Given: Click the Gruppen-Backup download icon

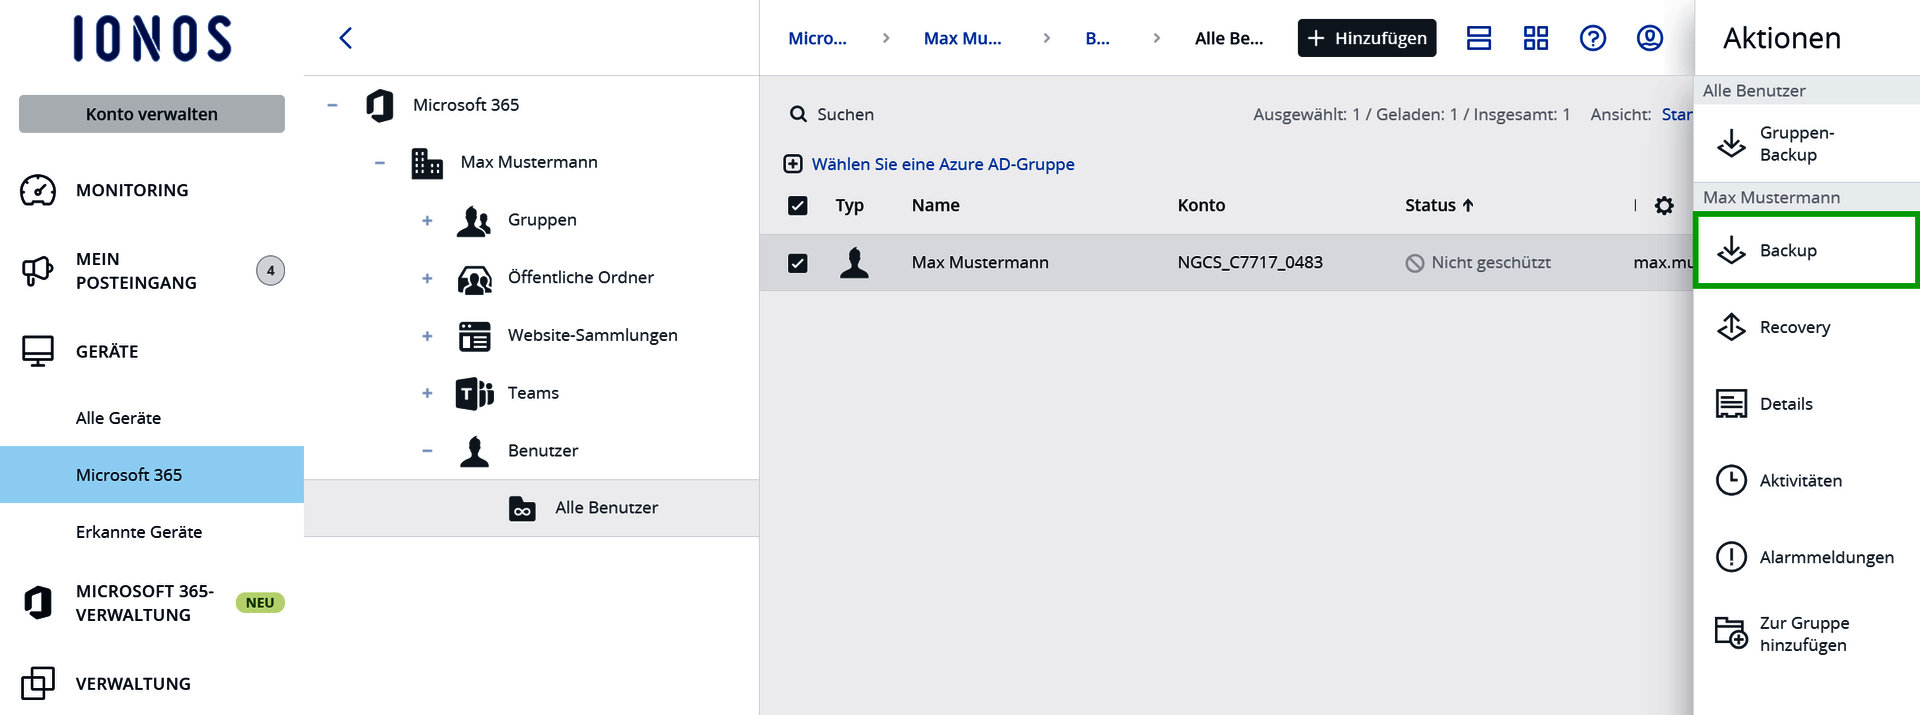Looking at the screenshot, I should (1731, 144).
